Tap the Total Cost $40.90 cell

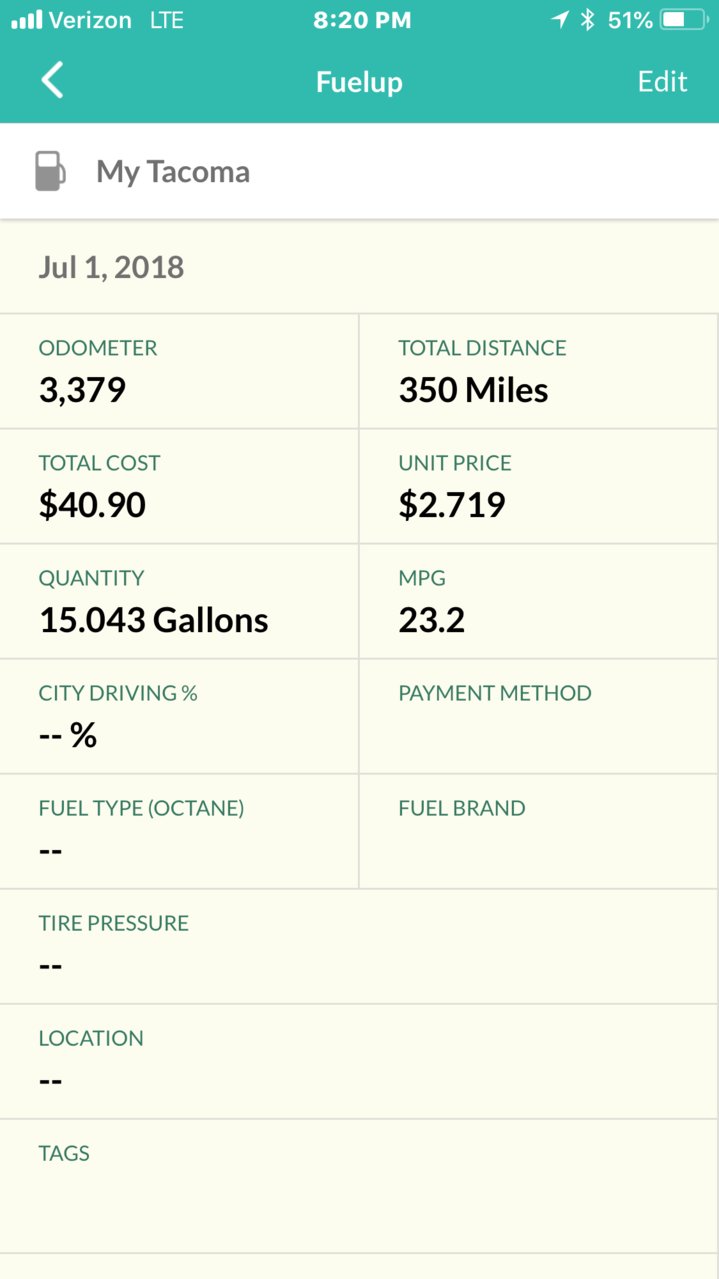pos(179,486)
